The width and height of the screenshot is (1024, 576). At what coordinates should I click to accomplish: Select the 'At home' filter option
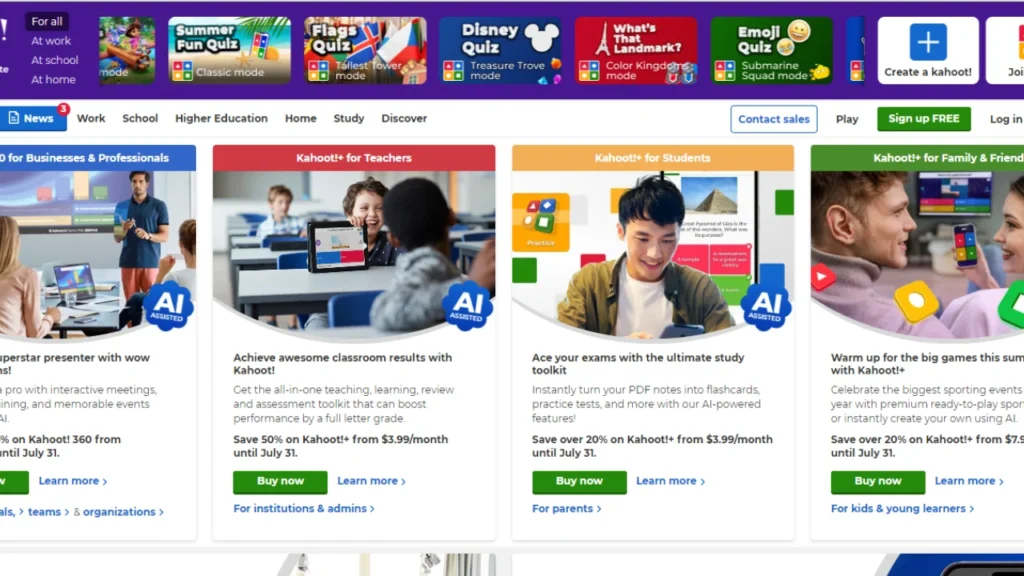click(x=54, y=80)
